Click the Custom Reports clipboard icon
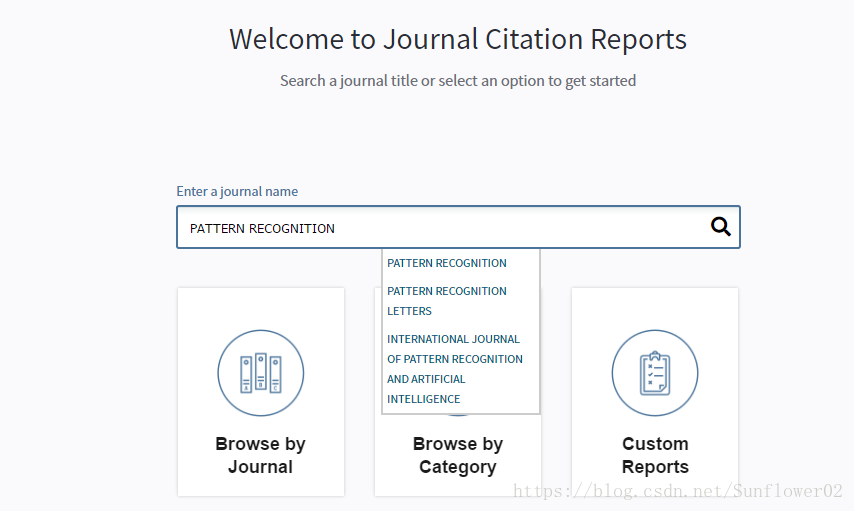Screen dimensions: 854x511 [655, 373]
